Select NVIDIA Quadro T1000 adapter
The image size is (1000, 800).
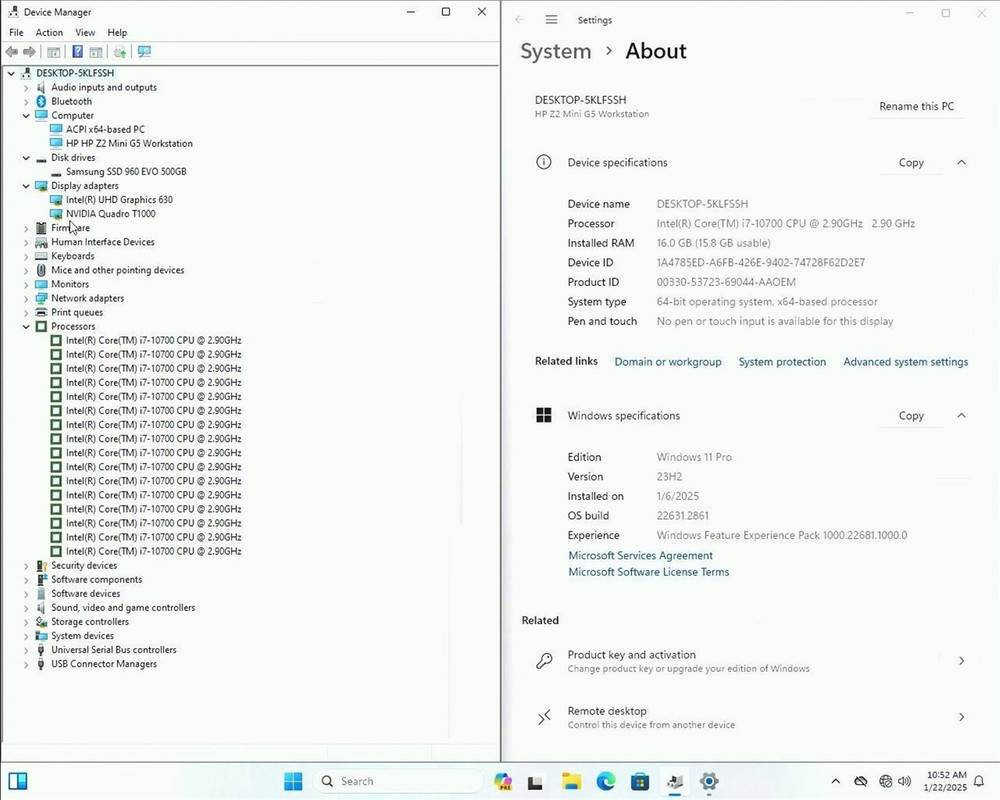(110, 214)
